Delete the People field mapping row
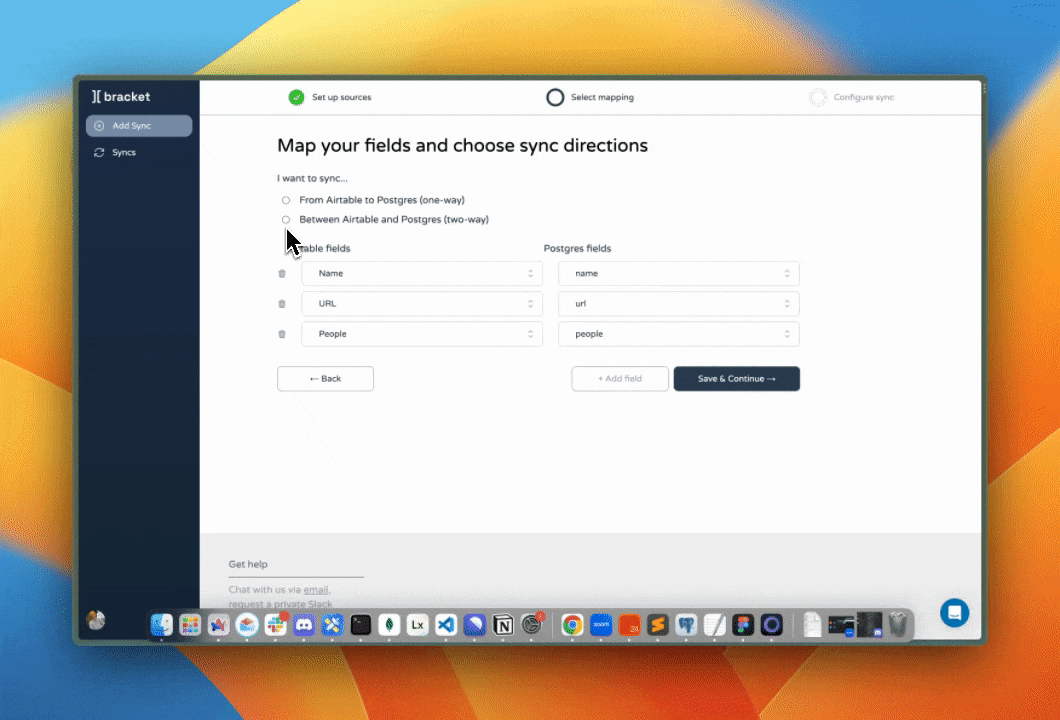Screen dimensions: 1060x720 [x=282, y=334]
